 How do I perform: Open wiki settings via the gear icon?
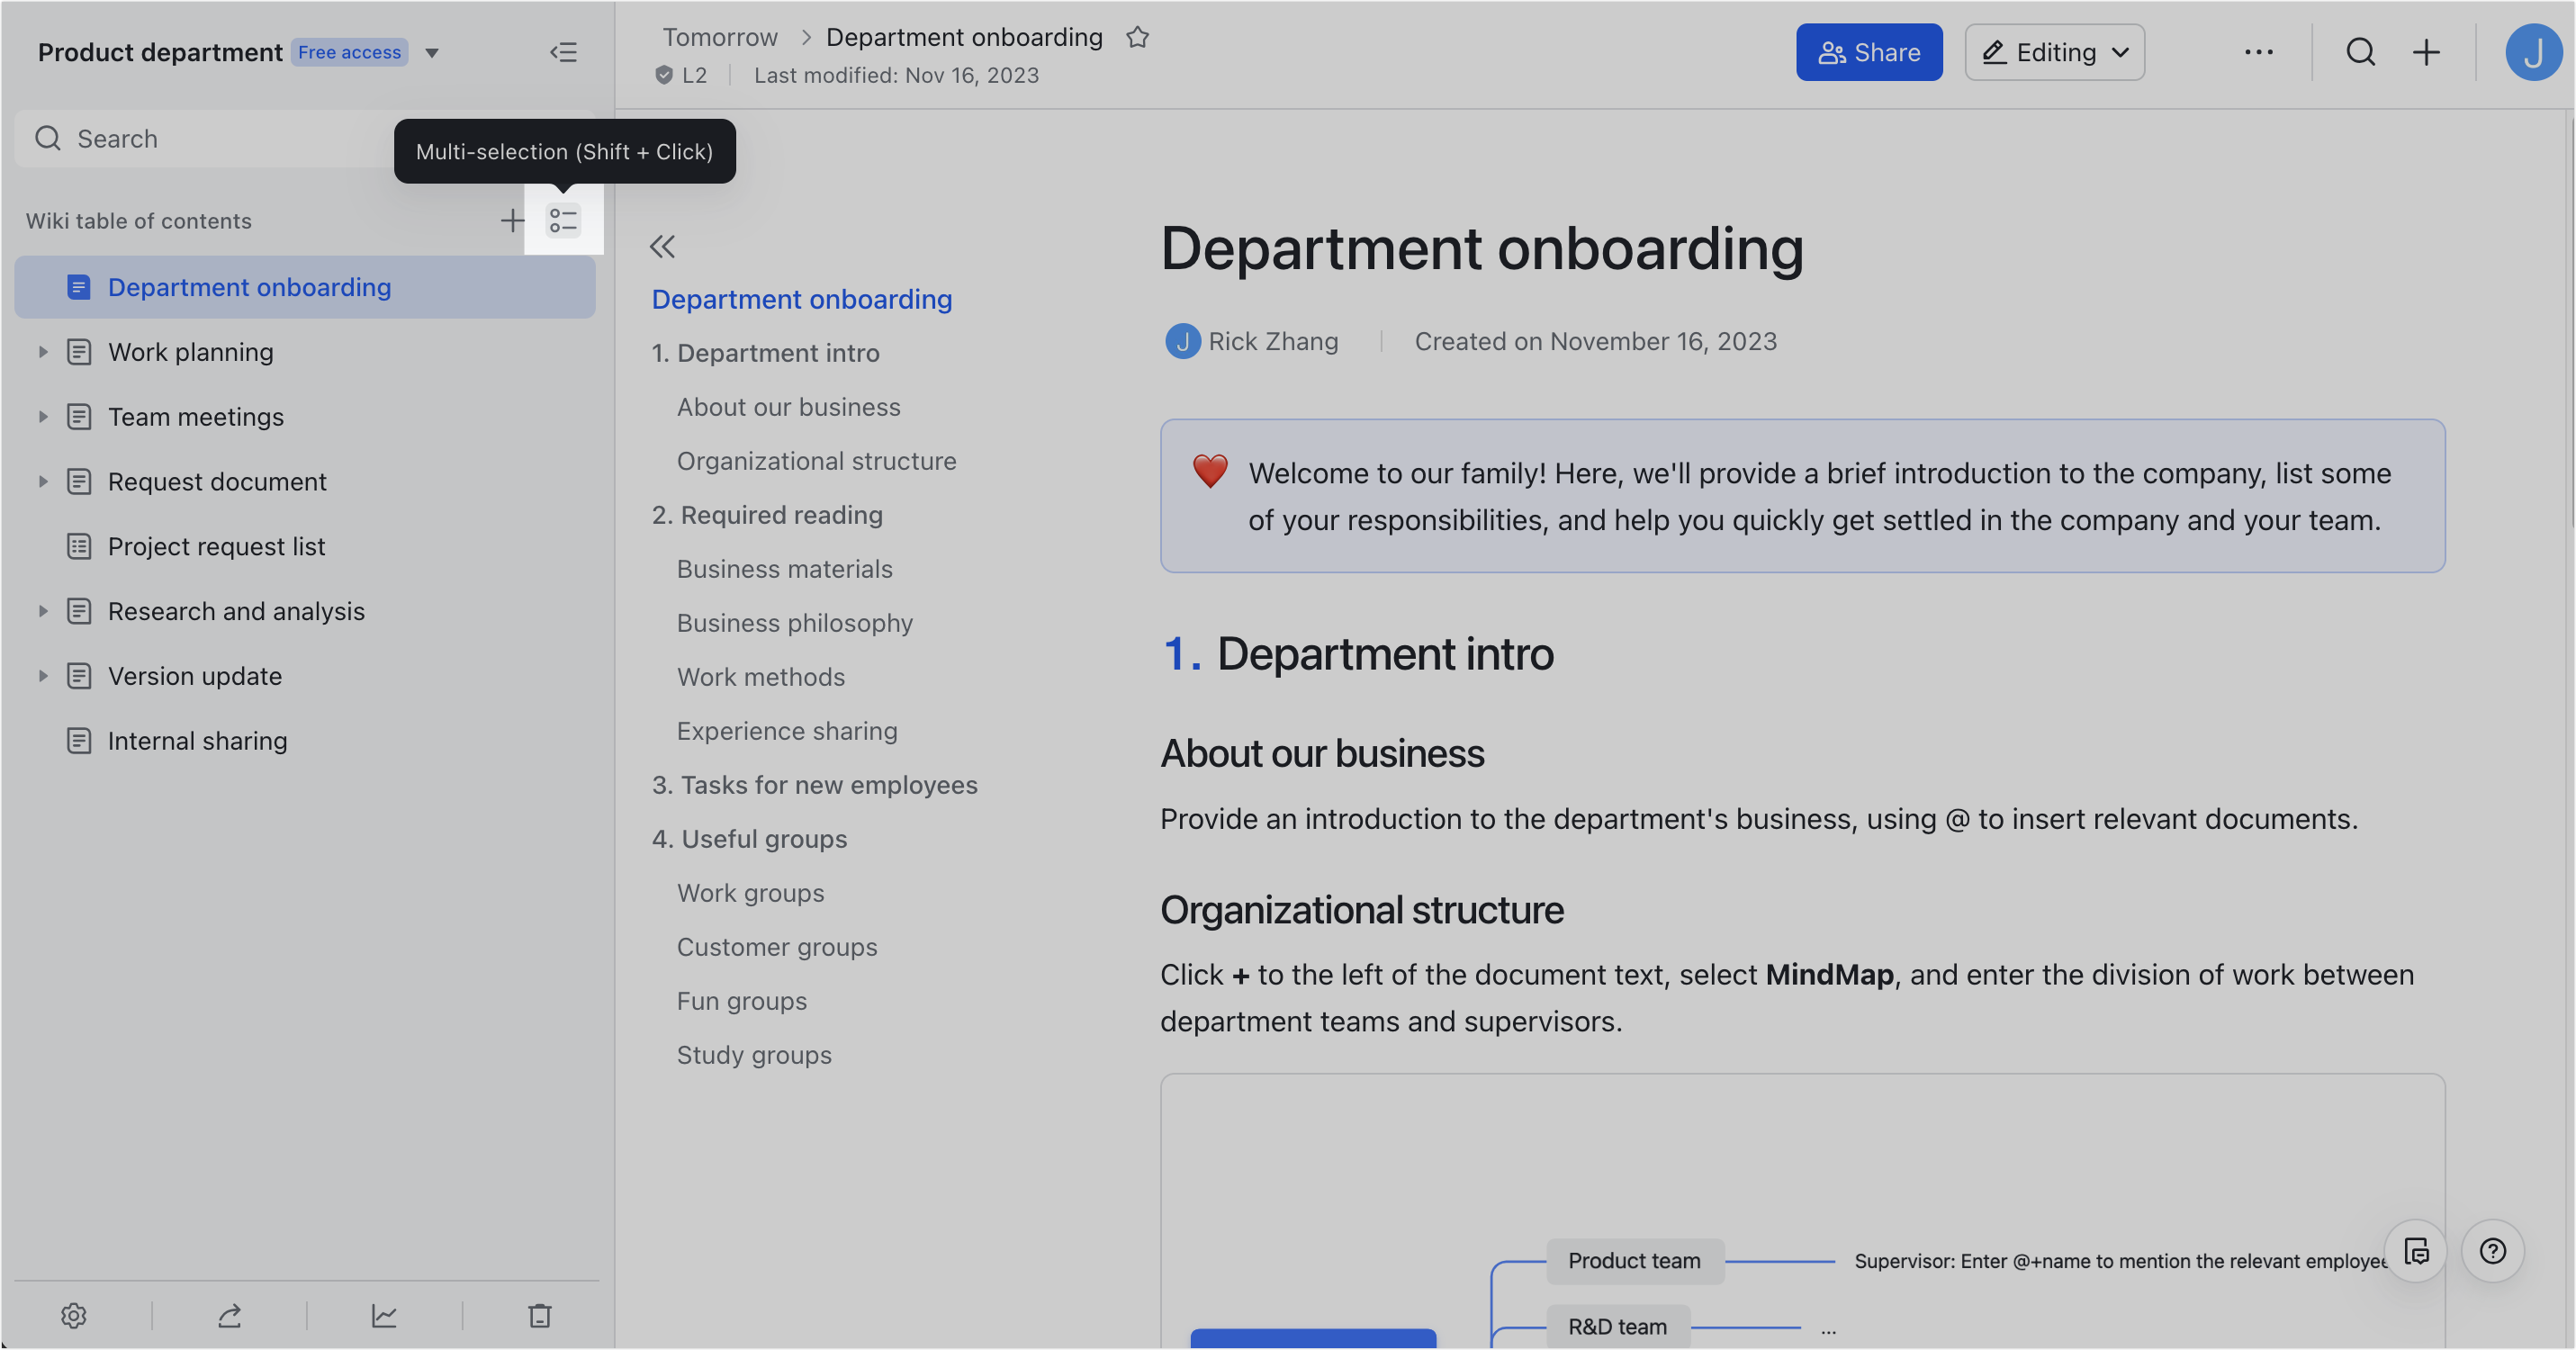point(74,1315)
